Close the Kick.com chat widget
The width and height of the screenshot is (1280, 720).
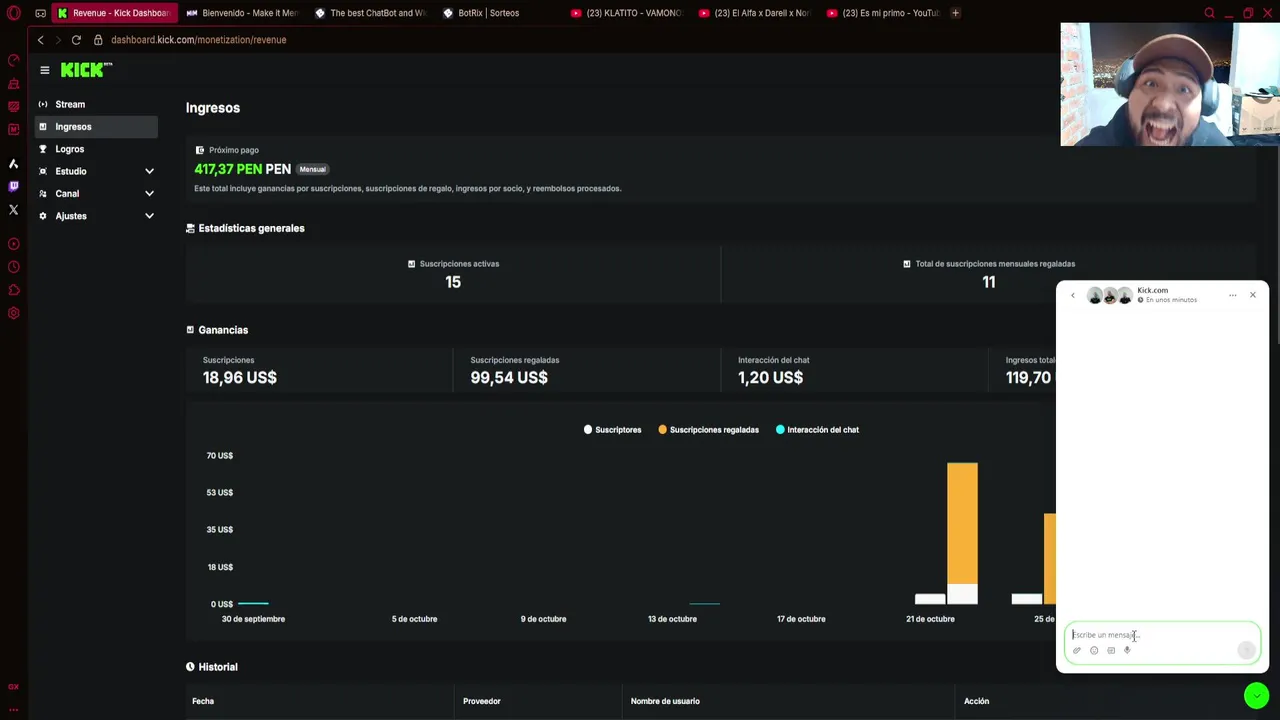1252,295
